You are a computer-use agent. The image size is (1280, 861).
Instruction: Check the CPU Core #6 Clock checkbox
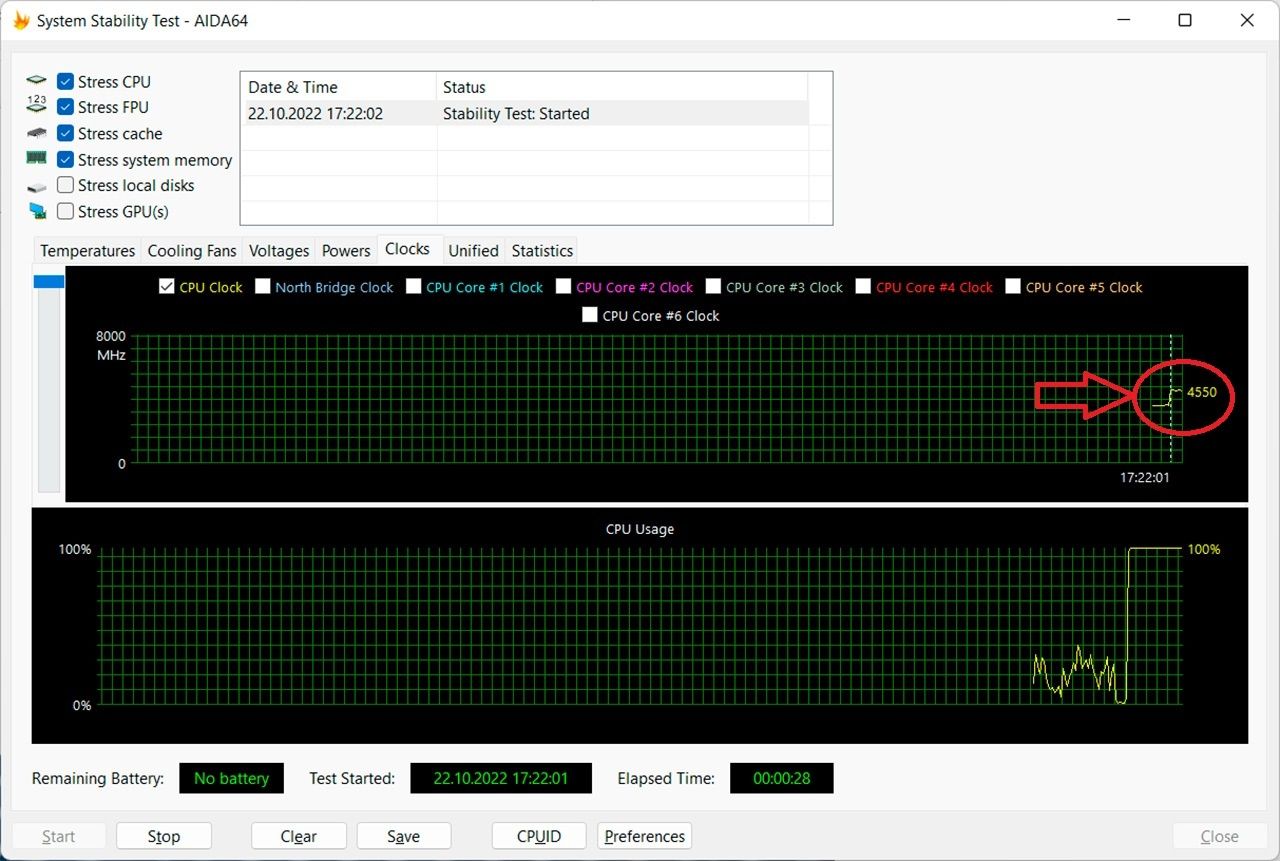tap(590, 315)
